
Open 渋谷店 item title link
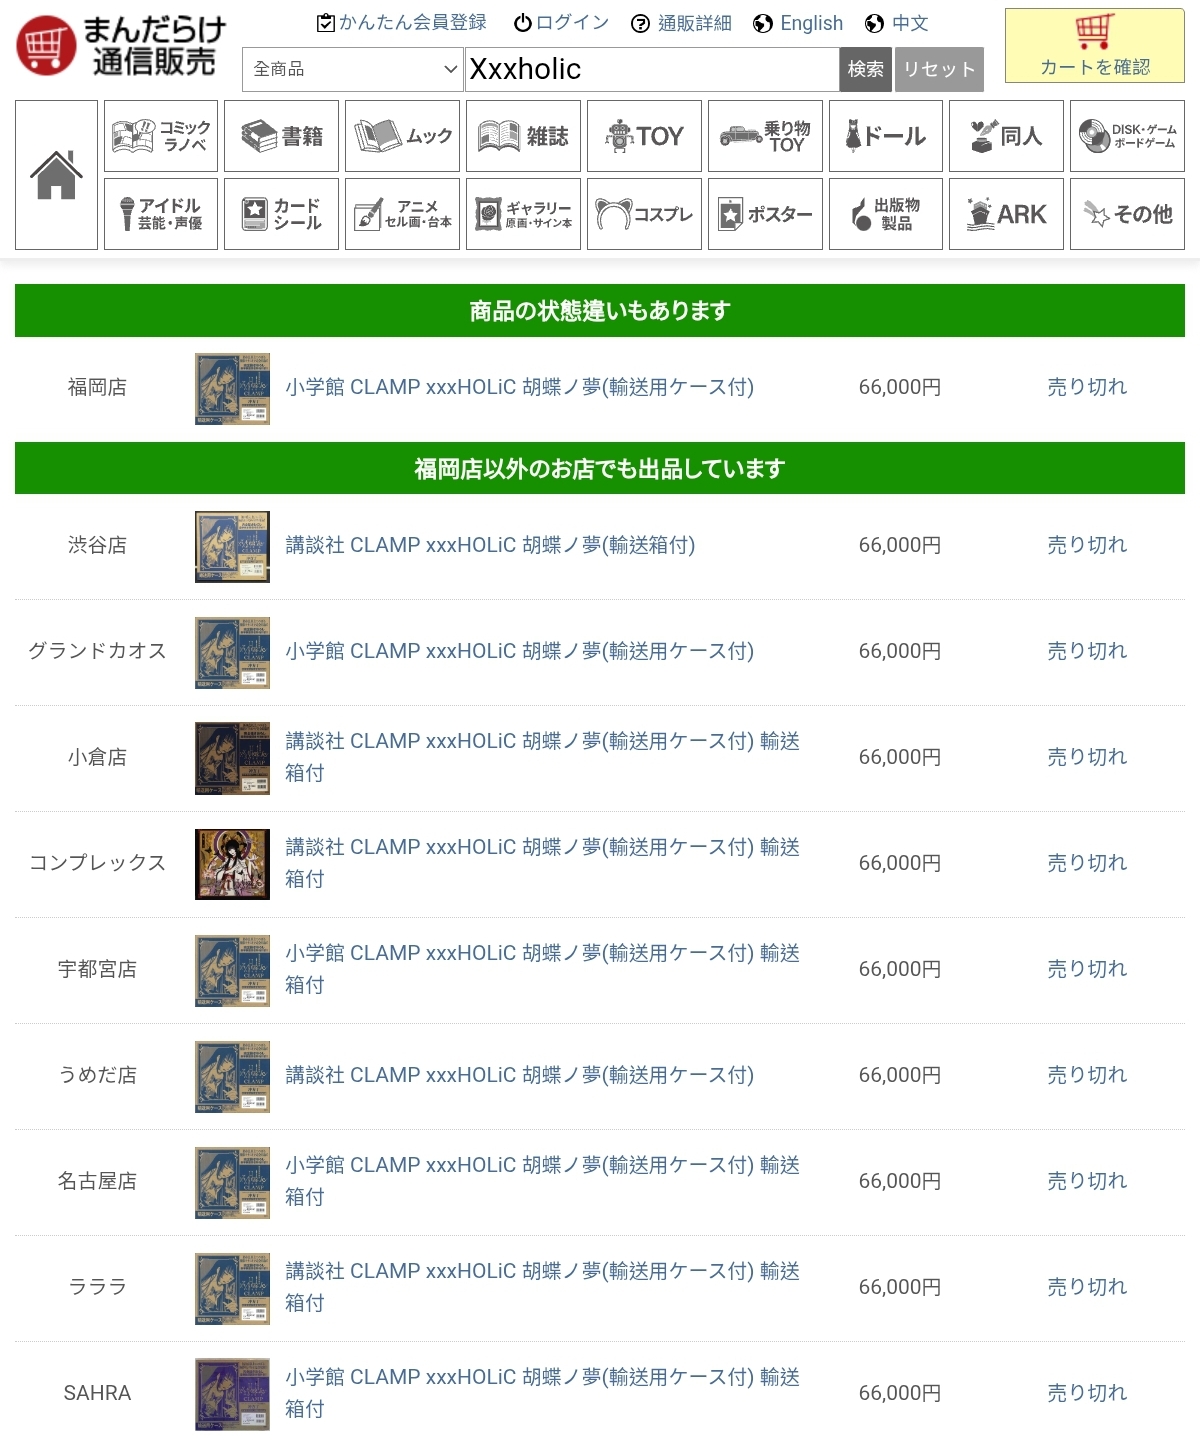tap(490, 545)
